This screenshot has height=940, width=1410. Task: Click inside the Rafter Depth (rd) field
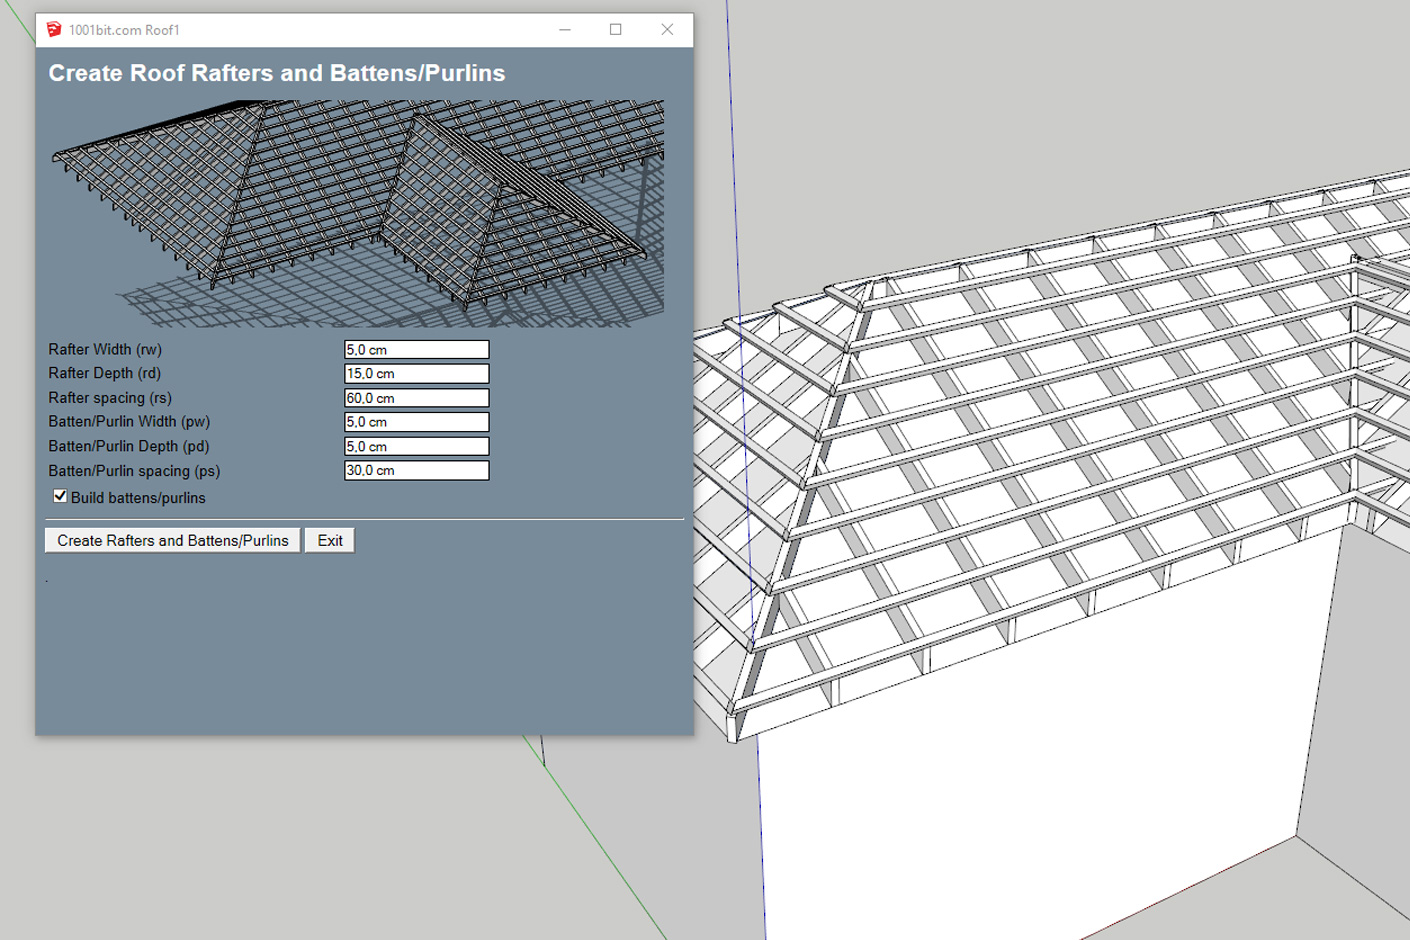(415, 373)
